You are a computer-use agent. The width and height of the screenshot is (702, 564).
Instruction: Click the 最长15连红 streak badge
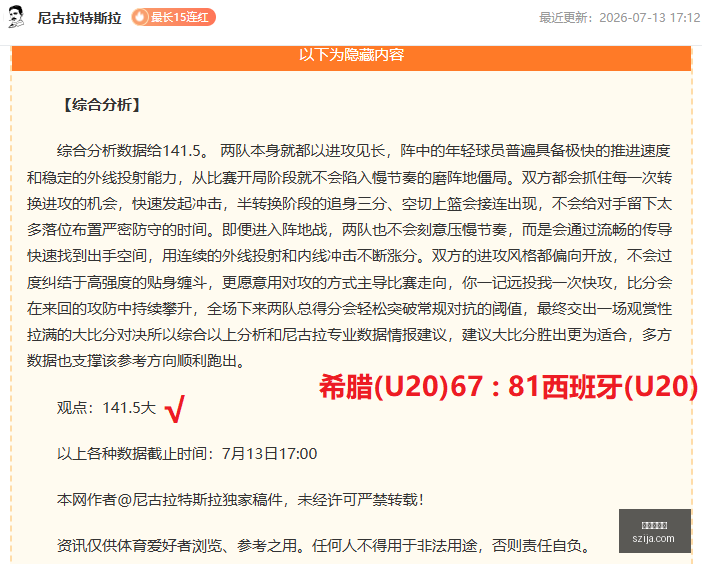[x=173, y=17]
